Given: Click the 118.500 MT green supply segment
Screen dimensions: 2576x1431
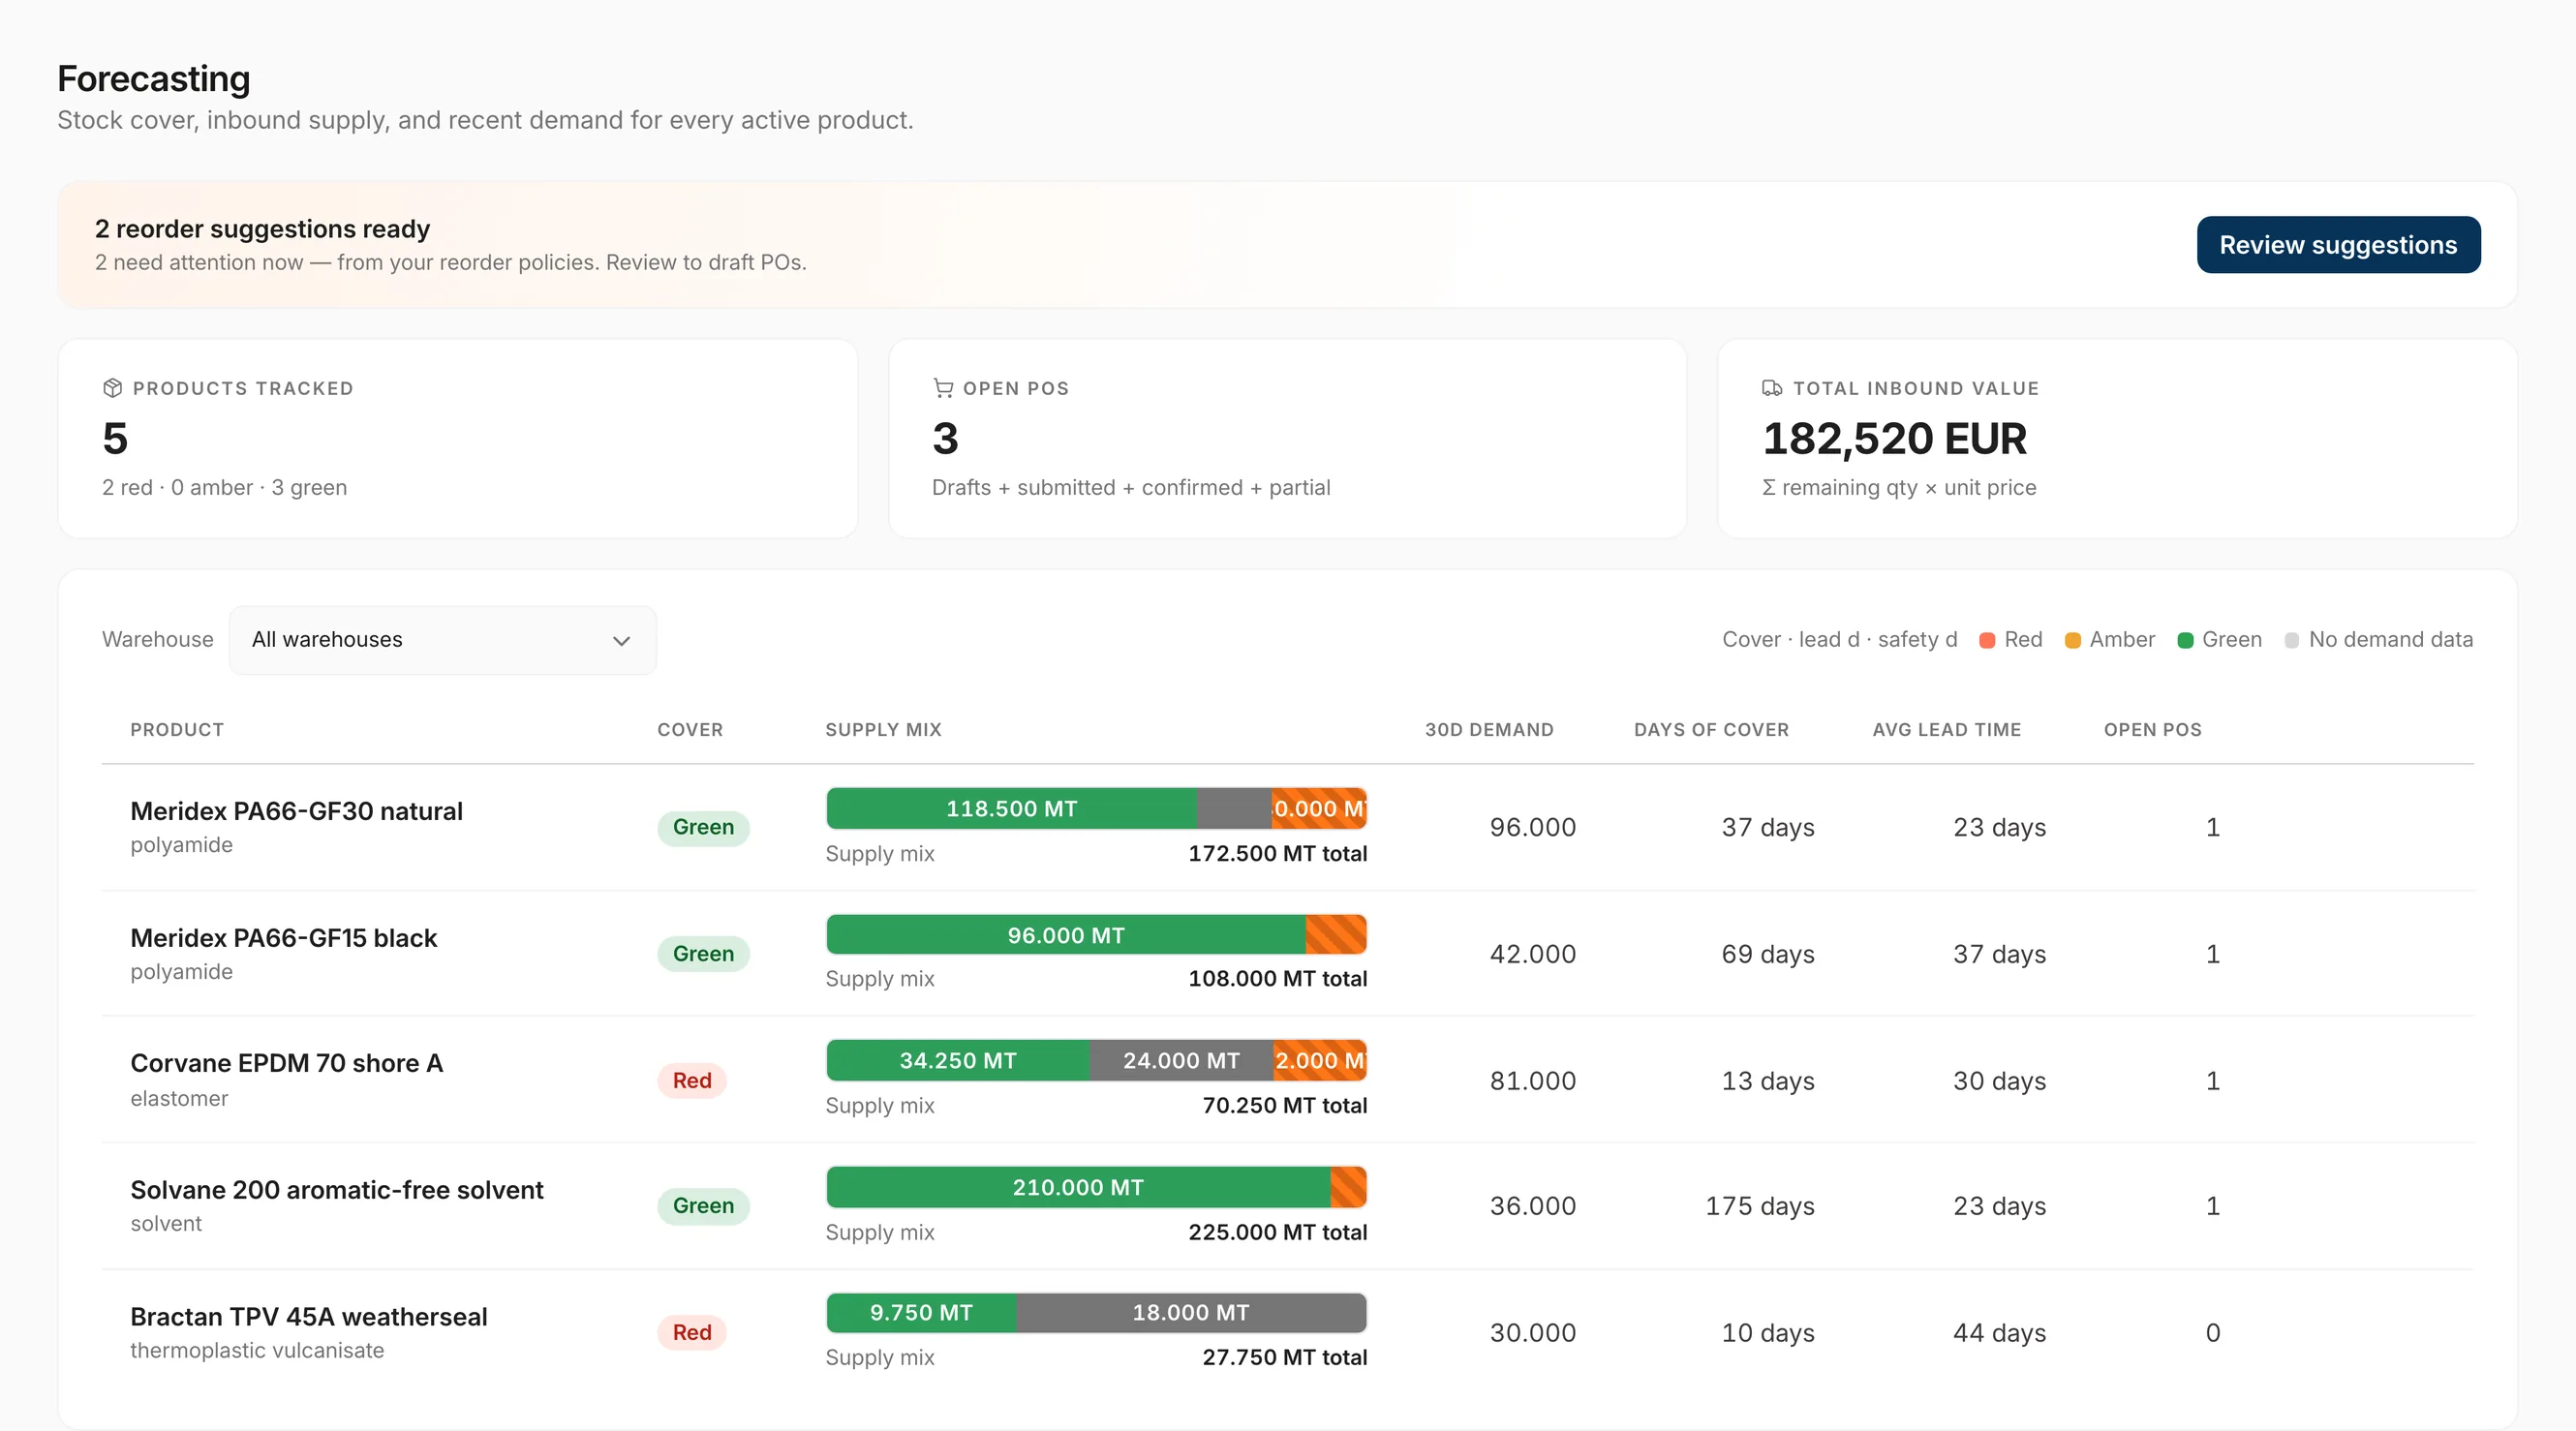Looking at the screenshot, I should (x=1011, y=808).
